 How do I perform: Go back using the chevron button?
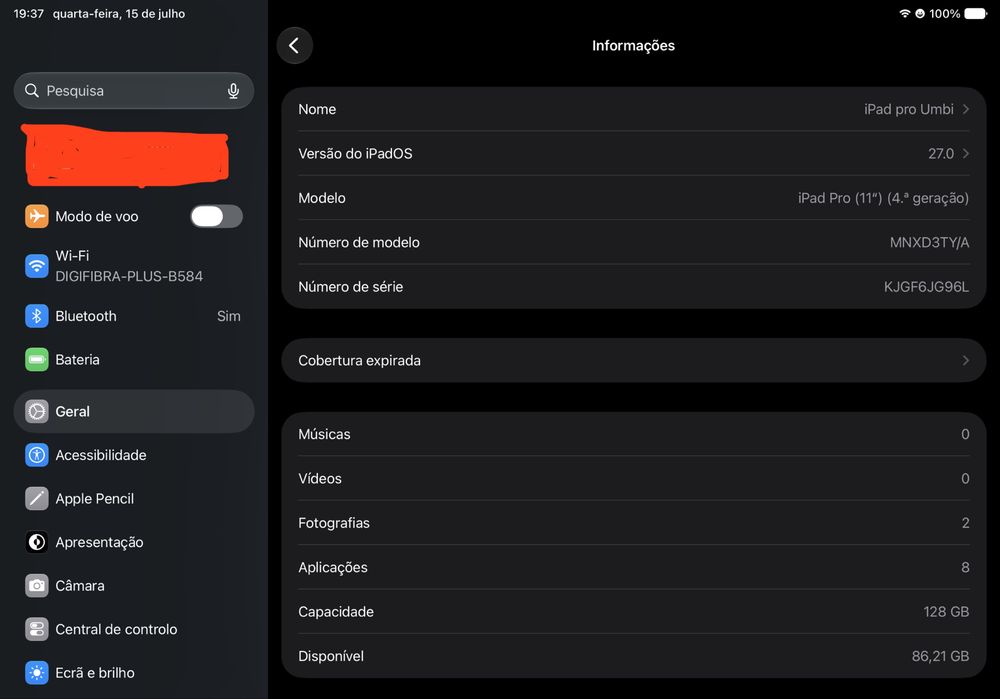coord(294,45)
